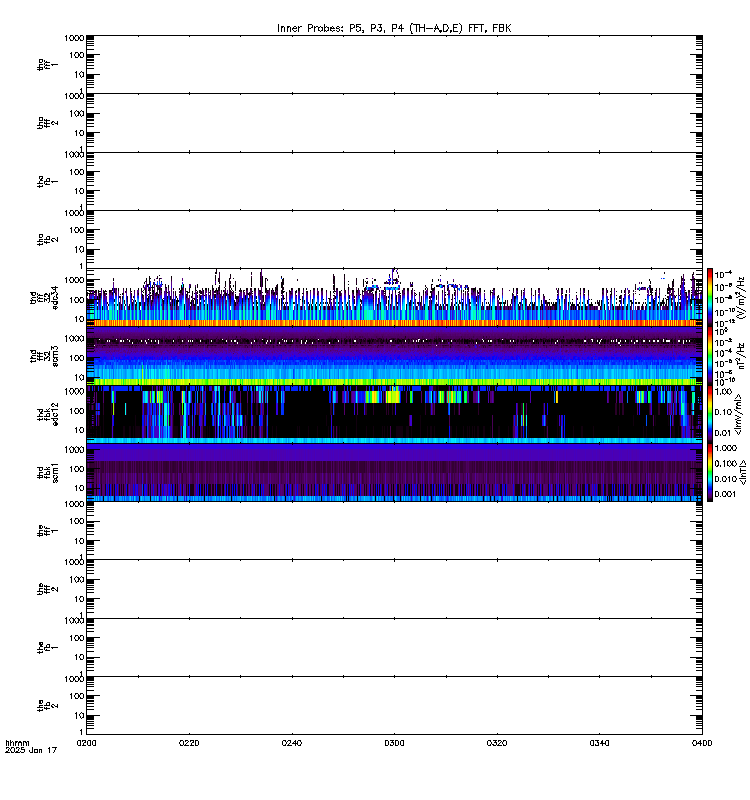The width and height of the screenshot is (750, 800).
Task: Click the thd fbk scm1 filter bank panel
Action: pyautogui.click(x=394, y=472)
